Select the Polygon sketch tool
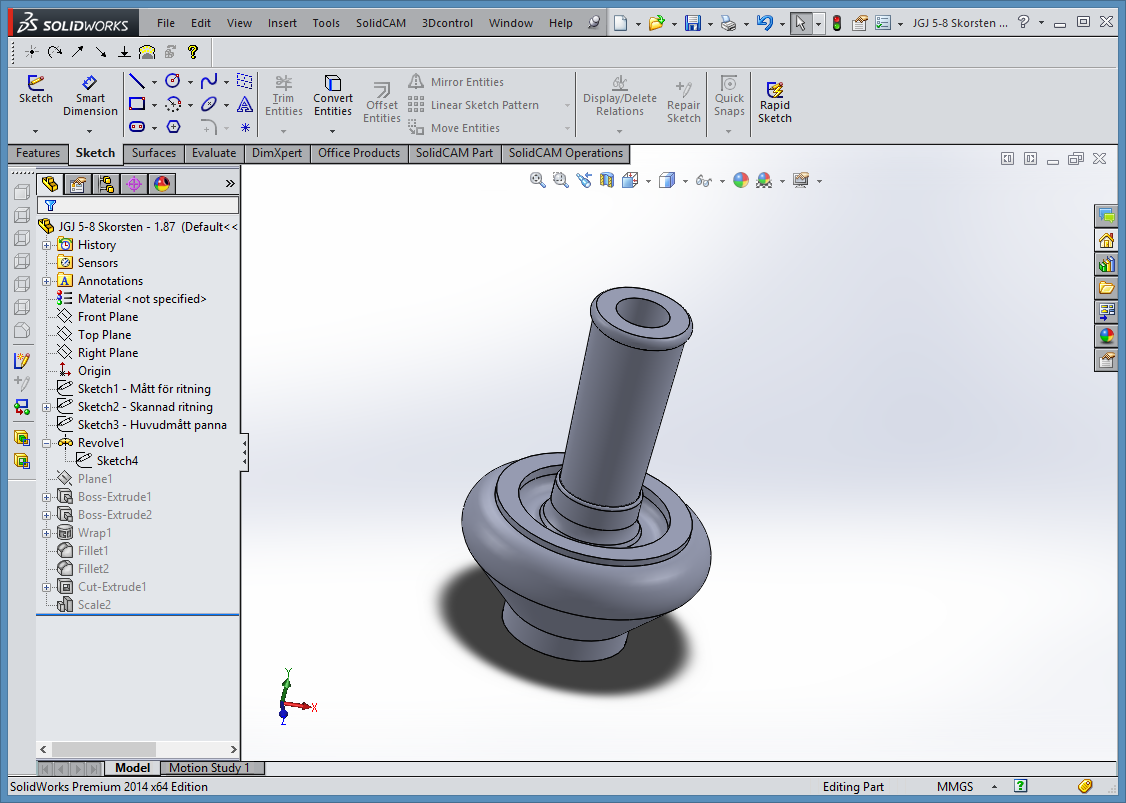Viewport: 1126px width, 803px height. tap(173, 127)
